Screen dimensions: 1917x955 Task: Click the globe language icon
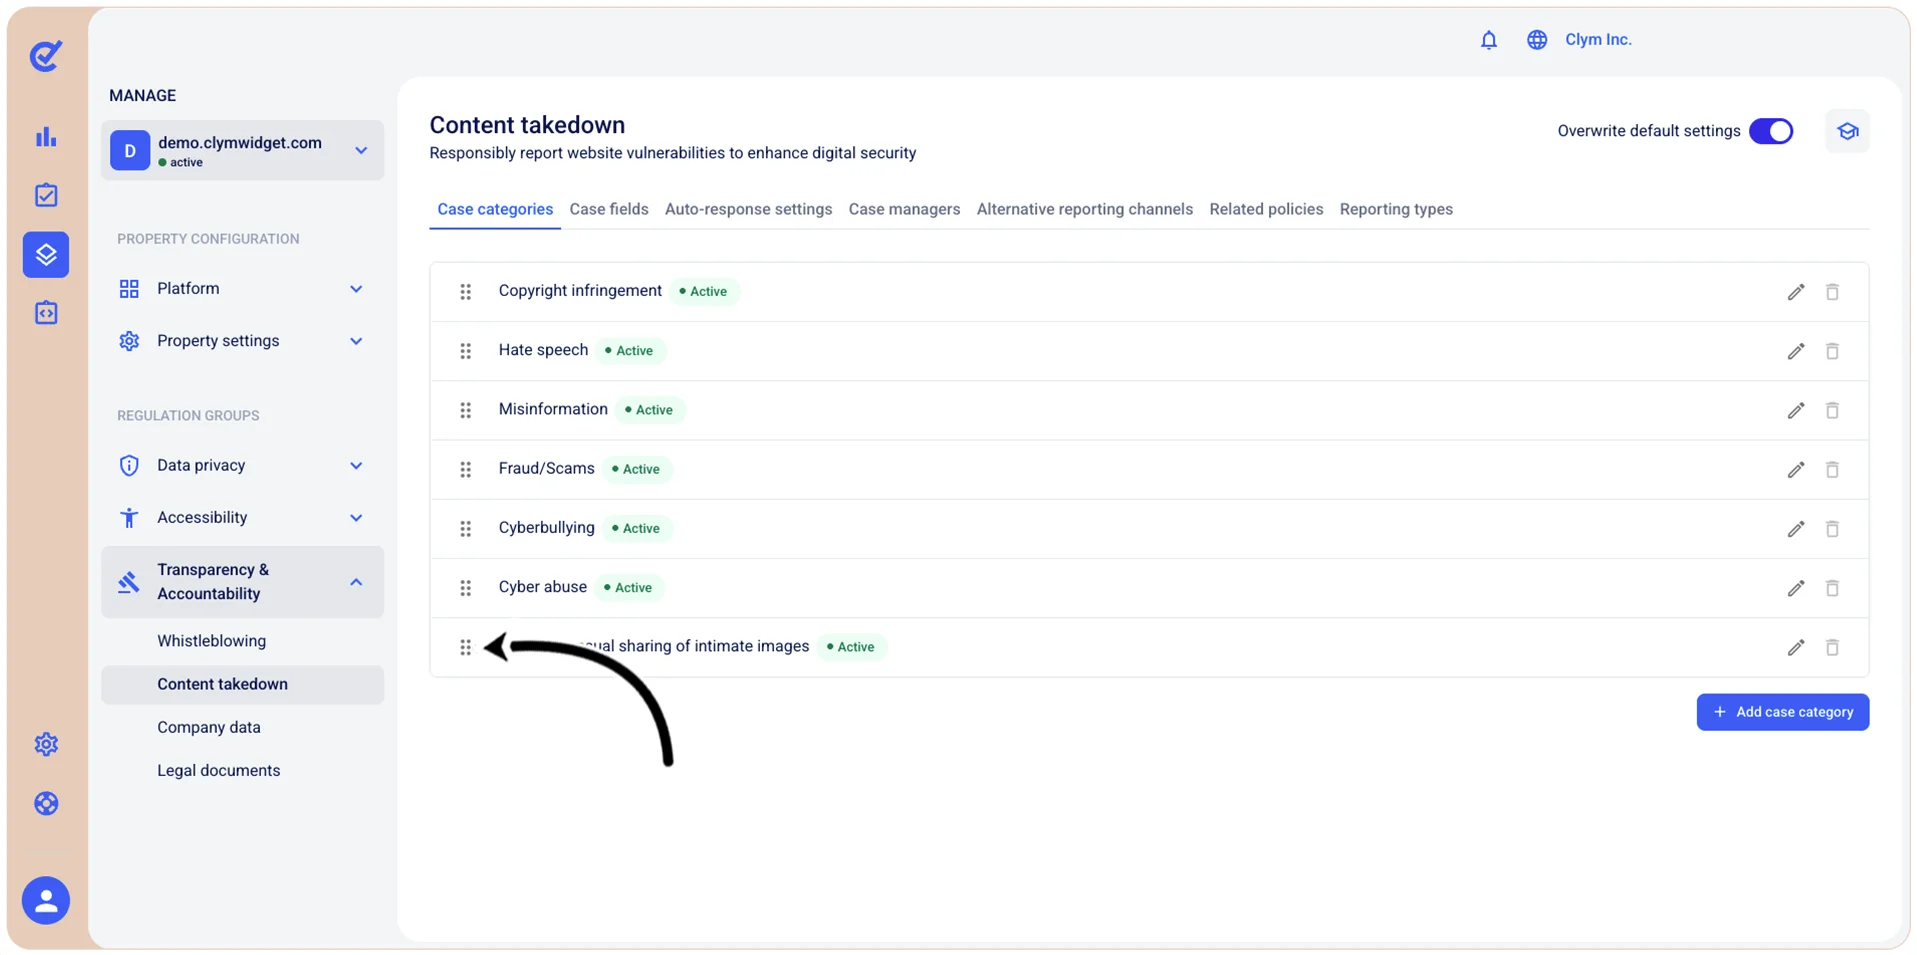coord(1536,40)
